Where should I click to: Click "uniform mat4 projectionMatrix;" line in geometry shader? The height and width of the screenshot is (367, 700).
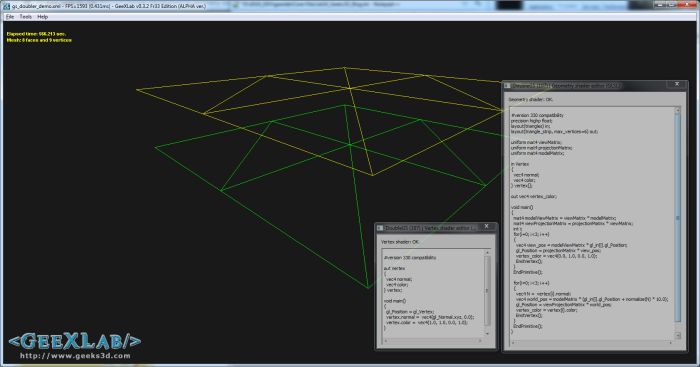(542, 148)
